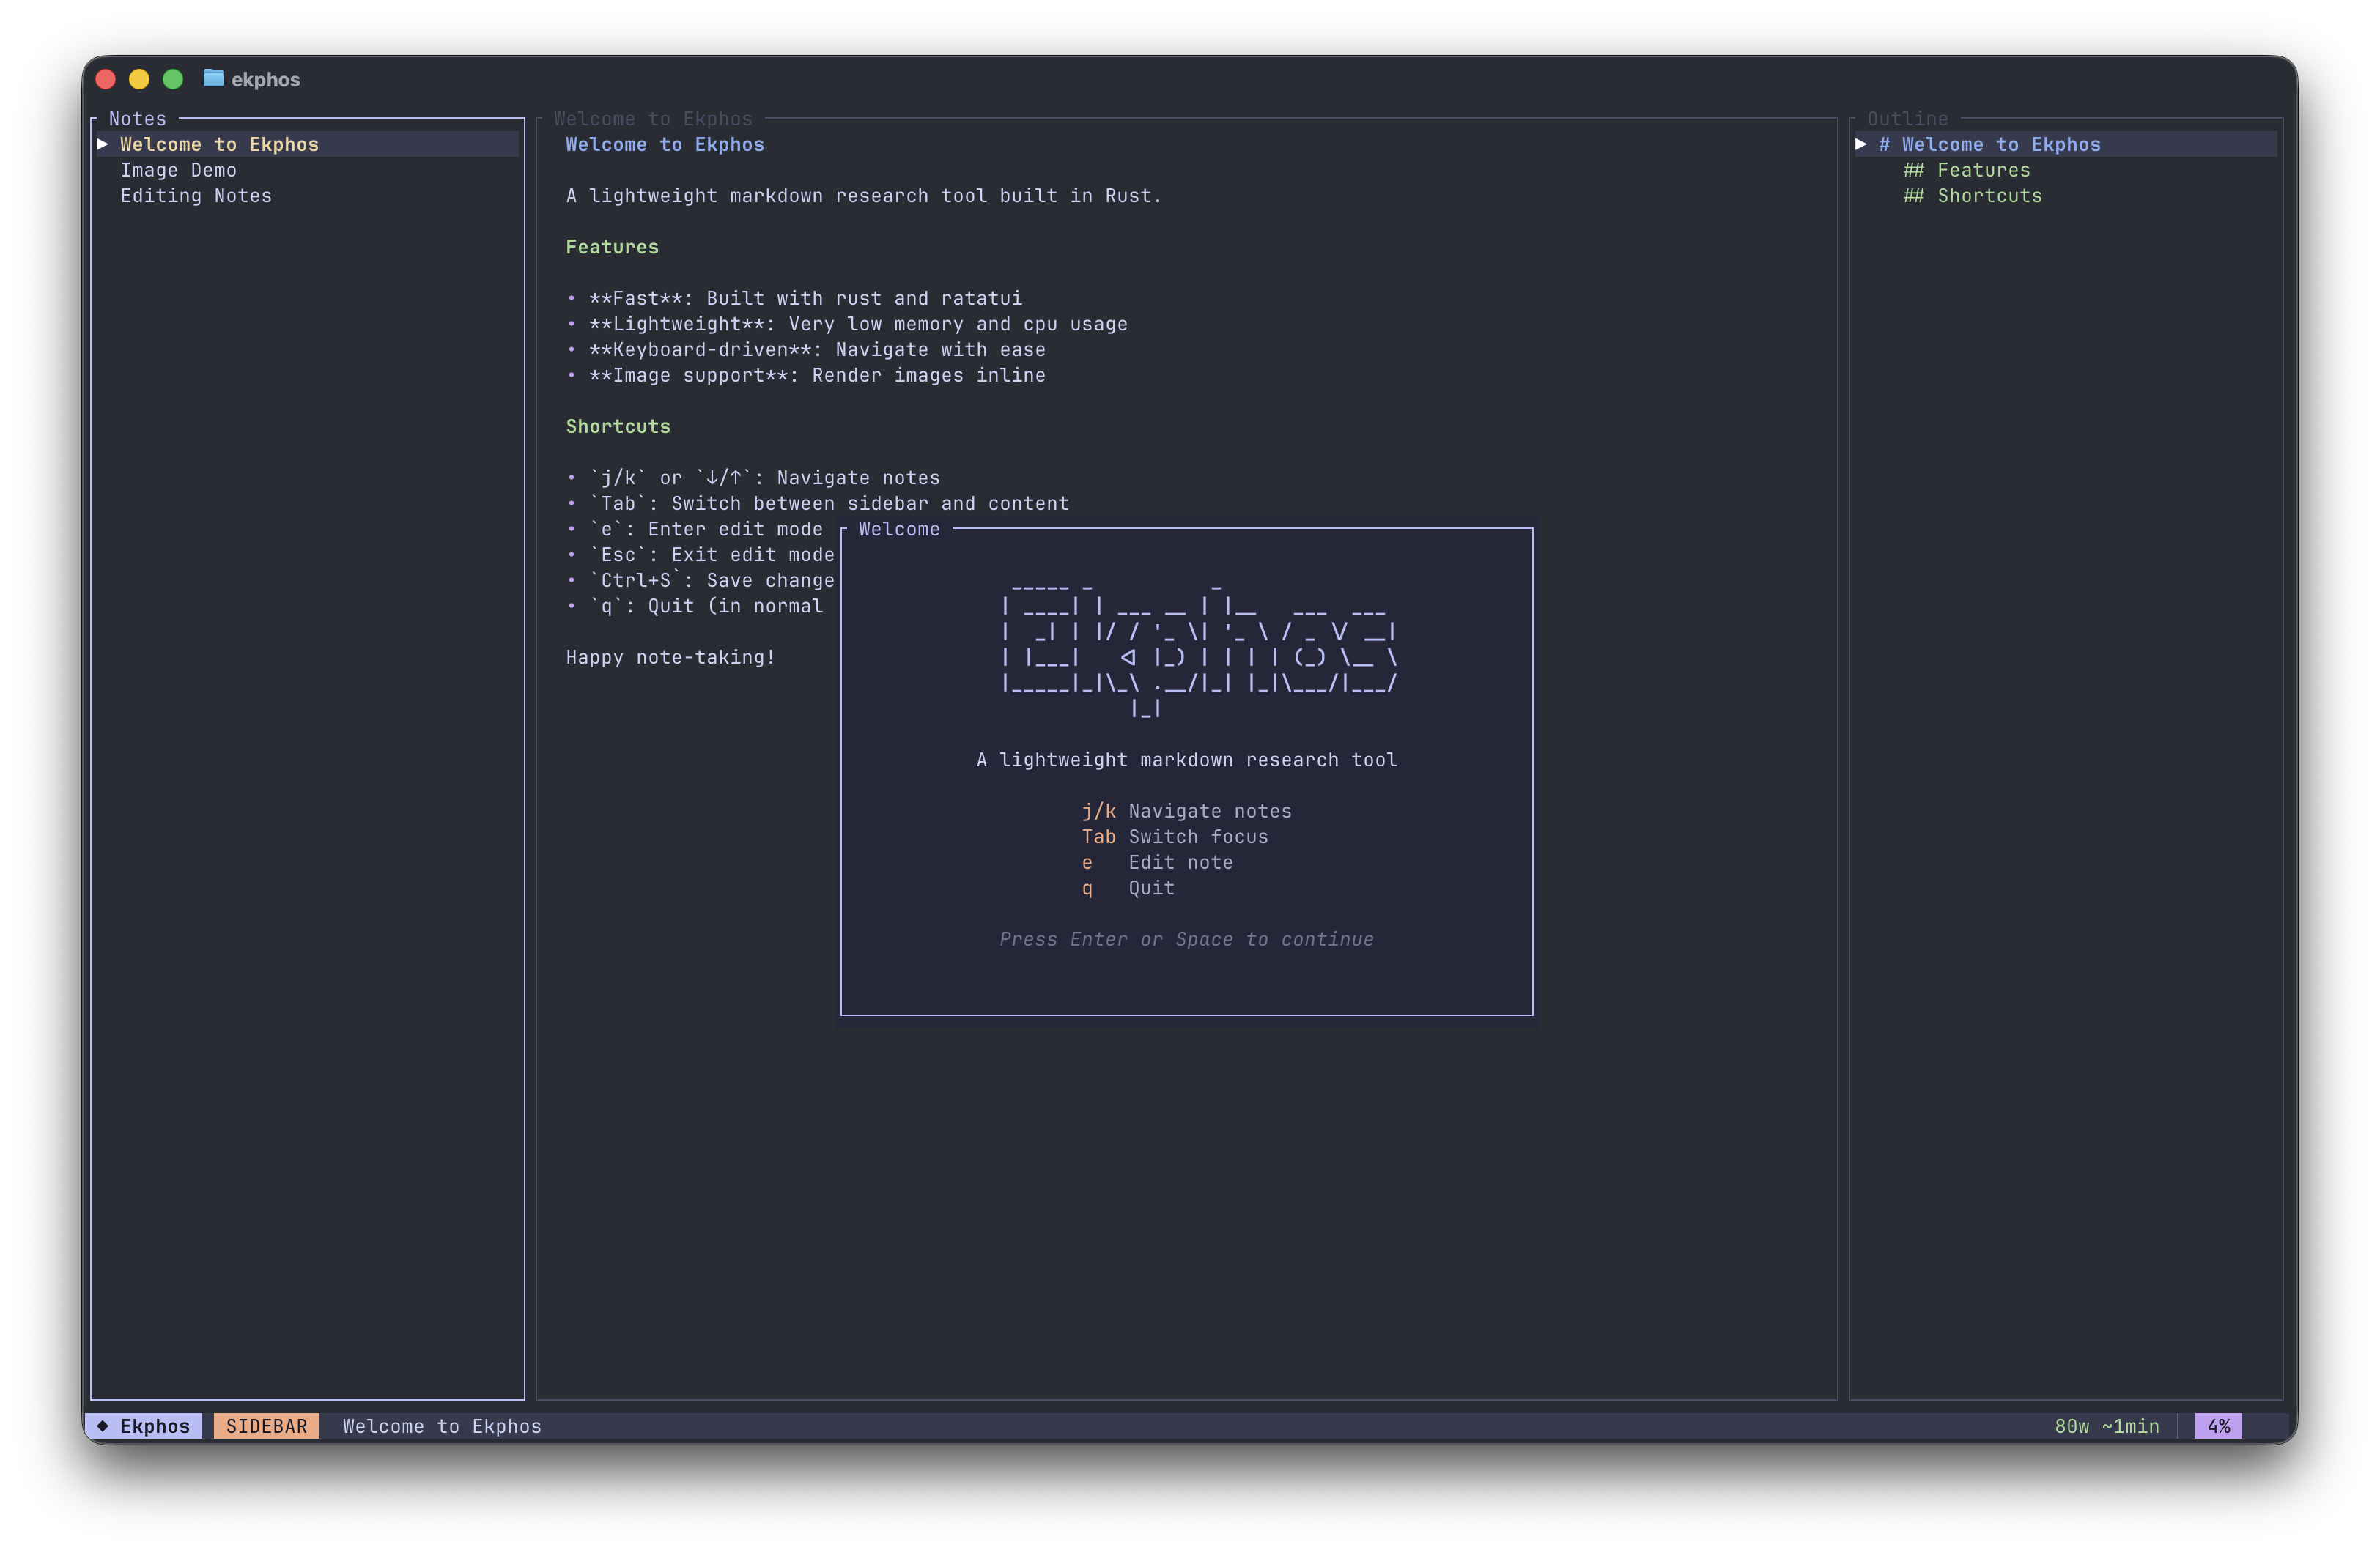Click the 4% scroll position indicator
This screenshot has height=1553, width=2380.
pos(2217,1426)
